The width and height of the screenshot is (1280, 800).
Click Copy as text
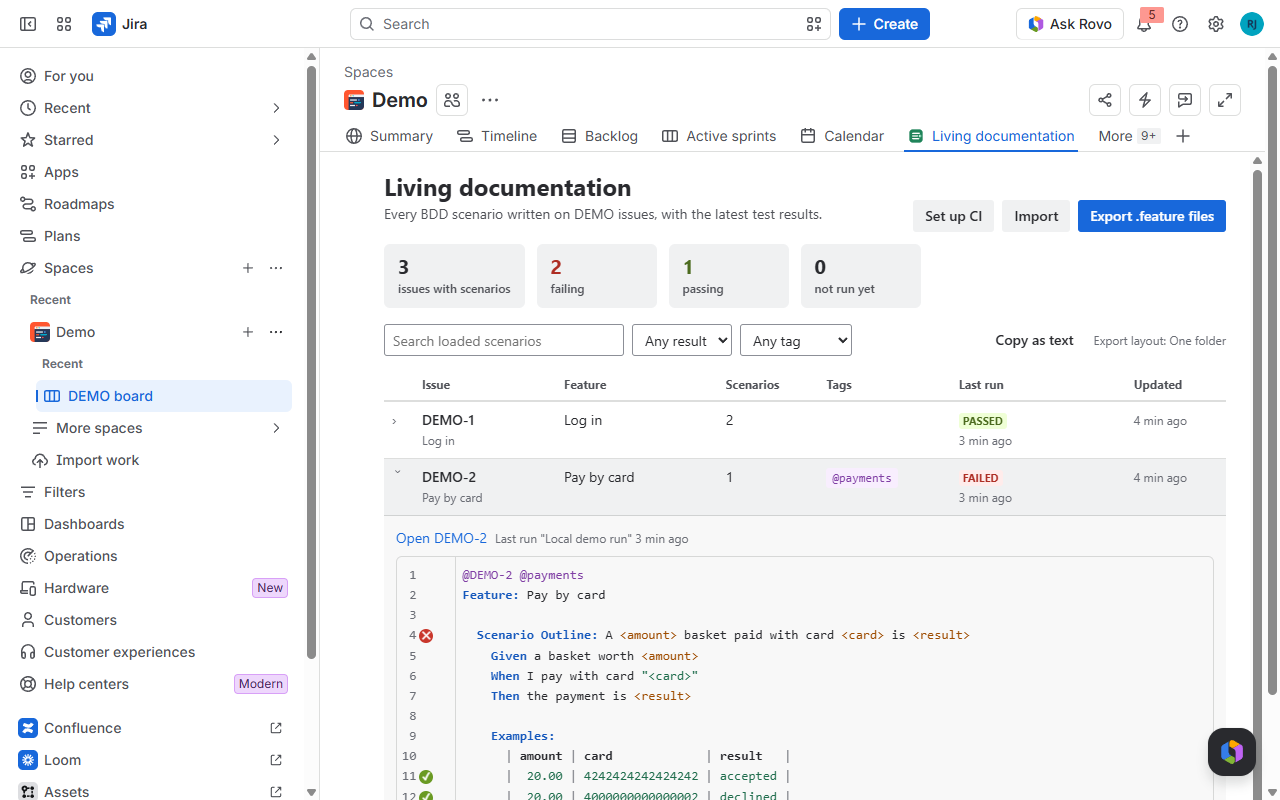(1034, 340)
